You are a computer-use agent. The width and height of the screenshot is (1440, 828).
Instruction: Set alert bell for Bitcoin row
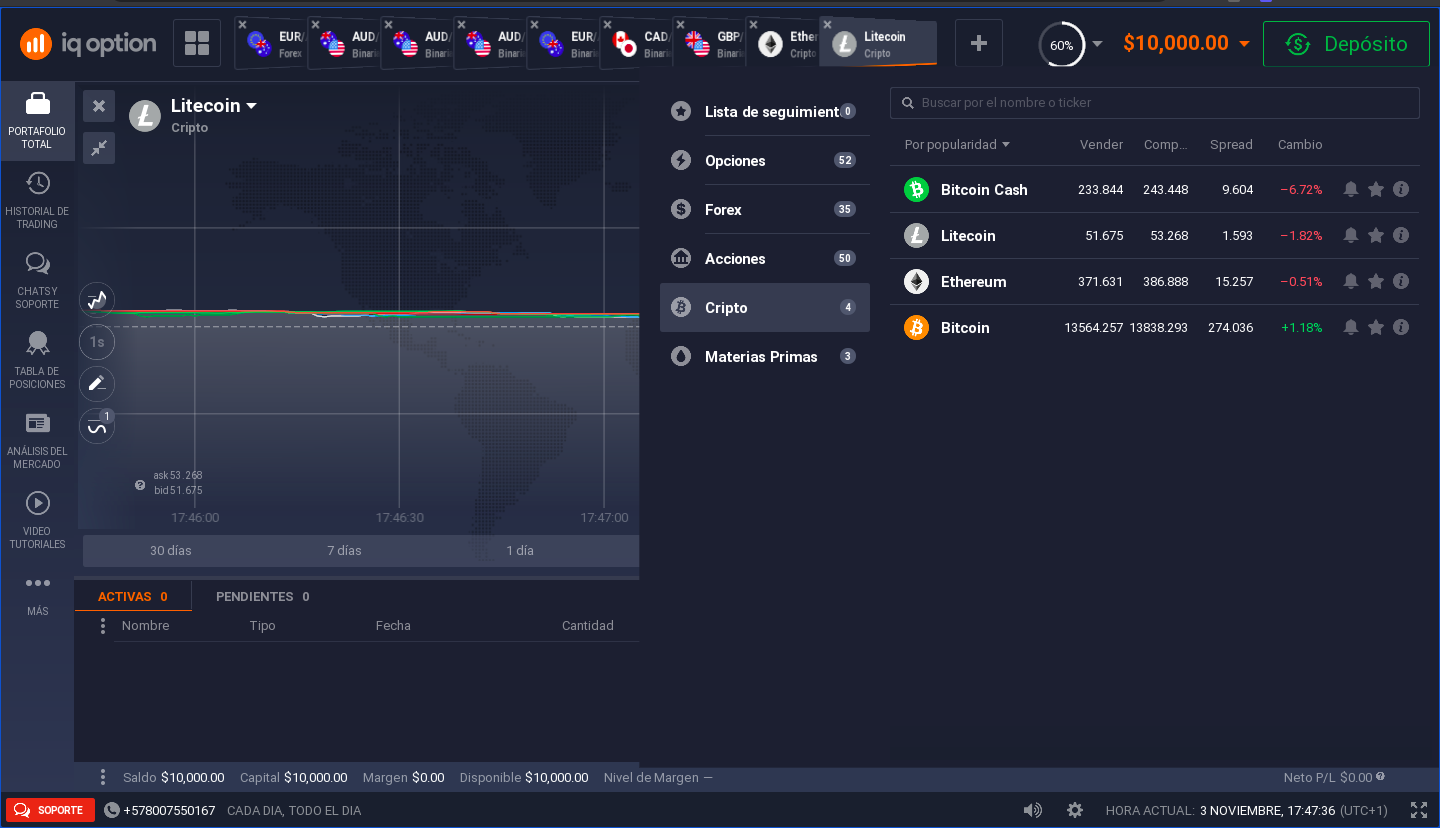coord(1351,327)
